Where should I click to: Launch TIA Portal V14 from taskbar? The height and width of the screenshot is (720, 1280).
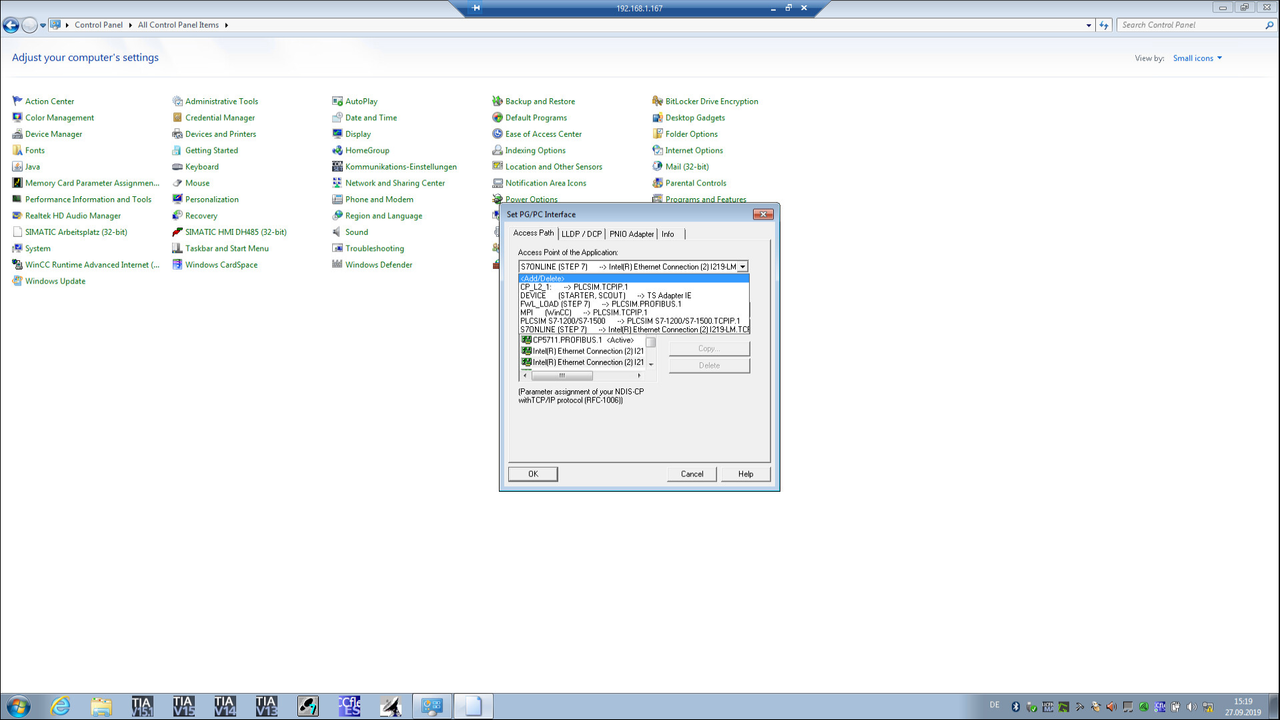(225, 706)
